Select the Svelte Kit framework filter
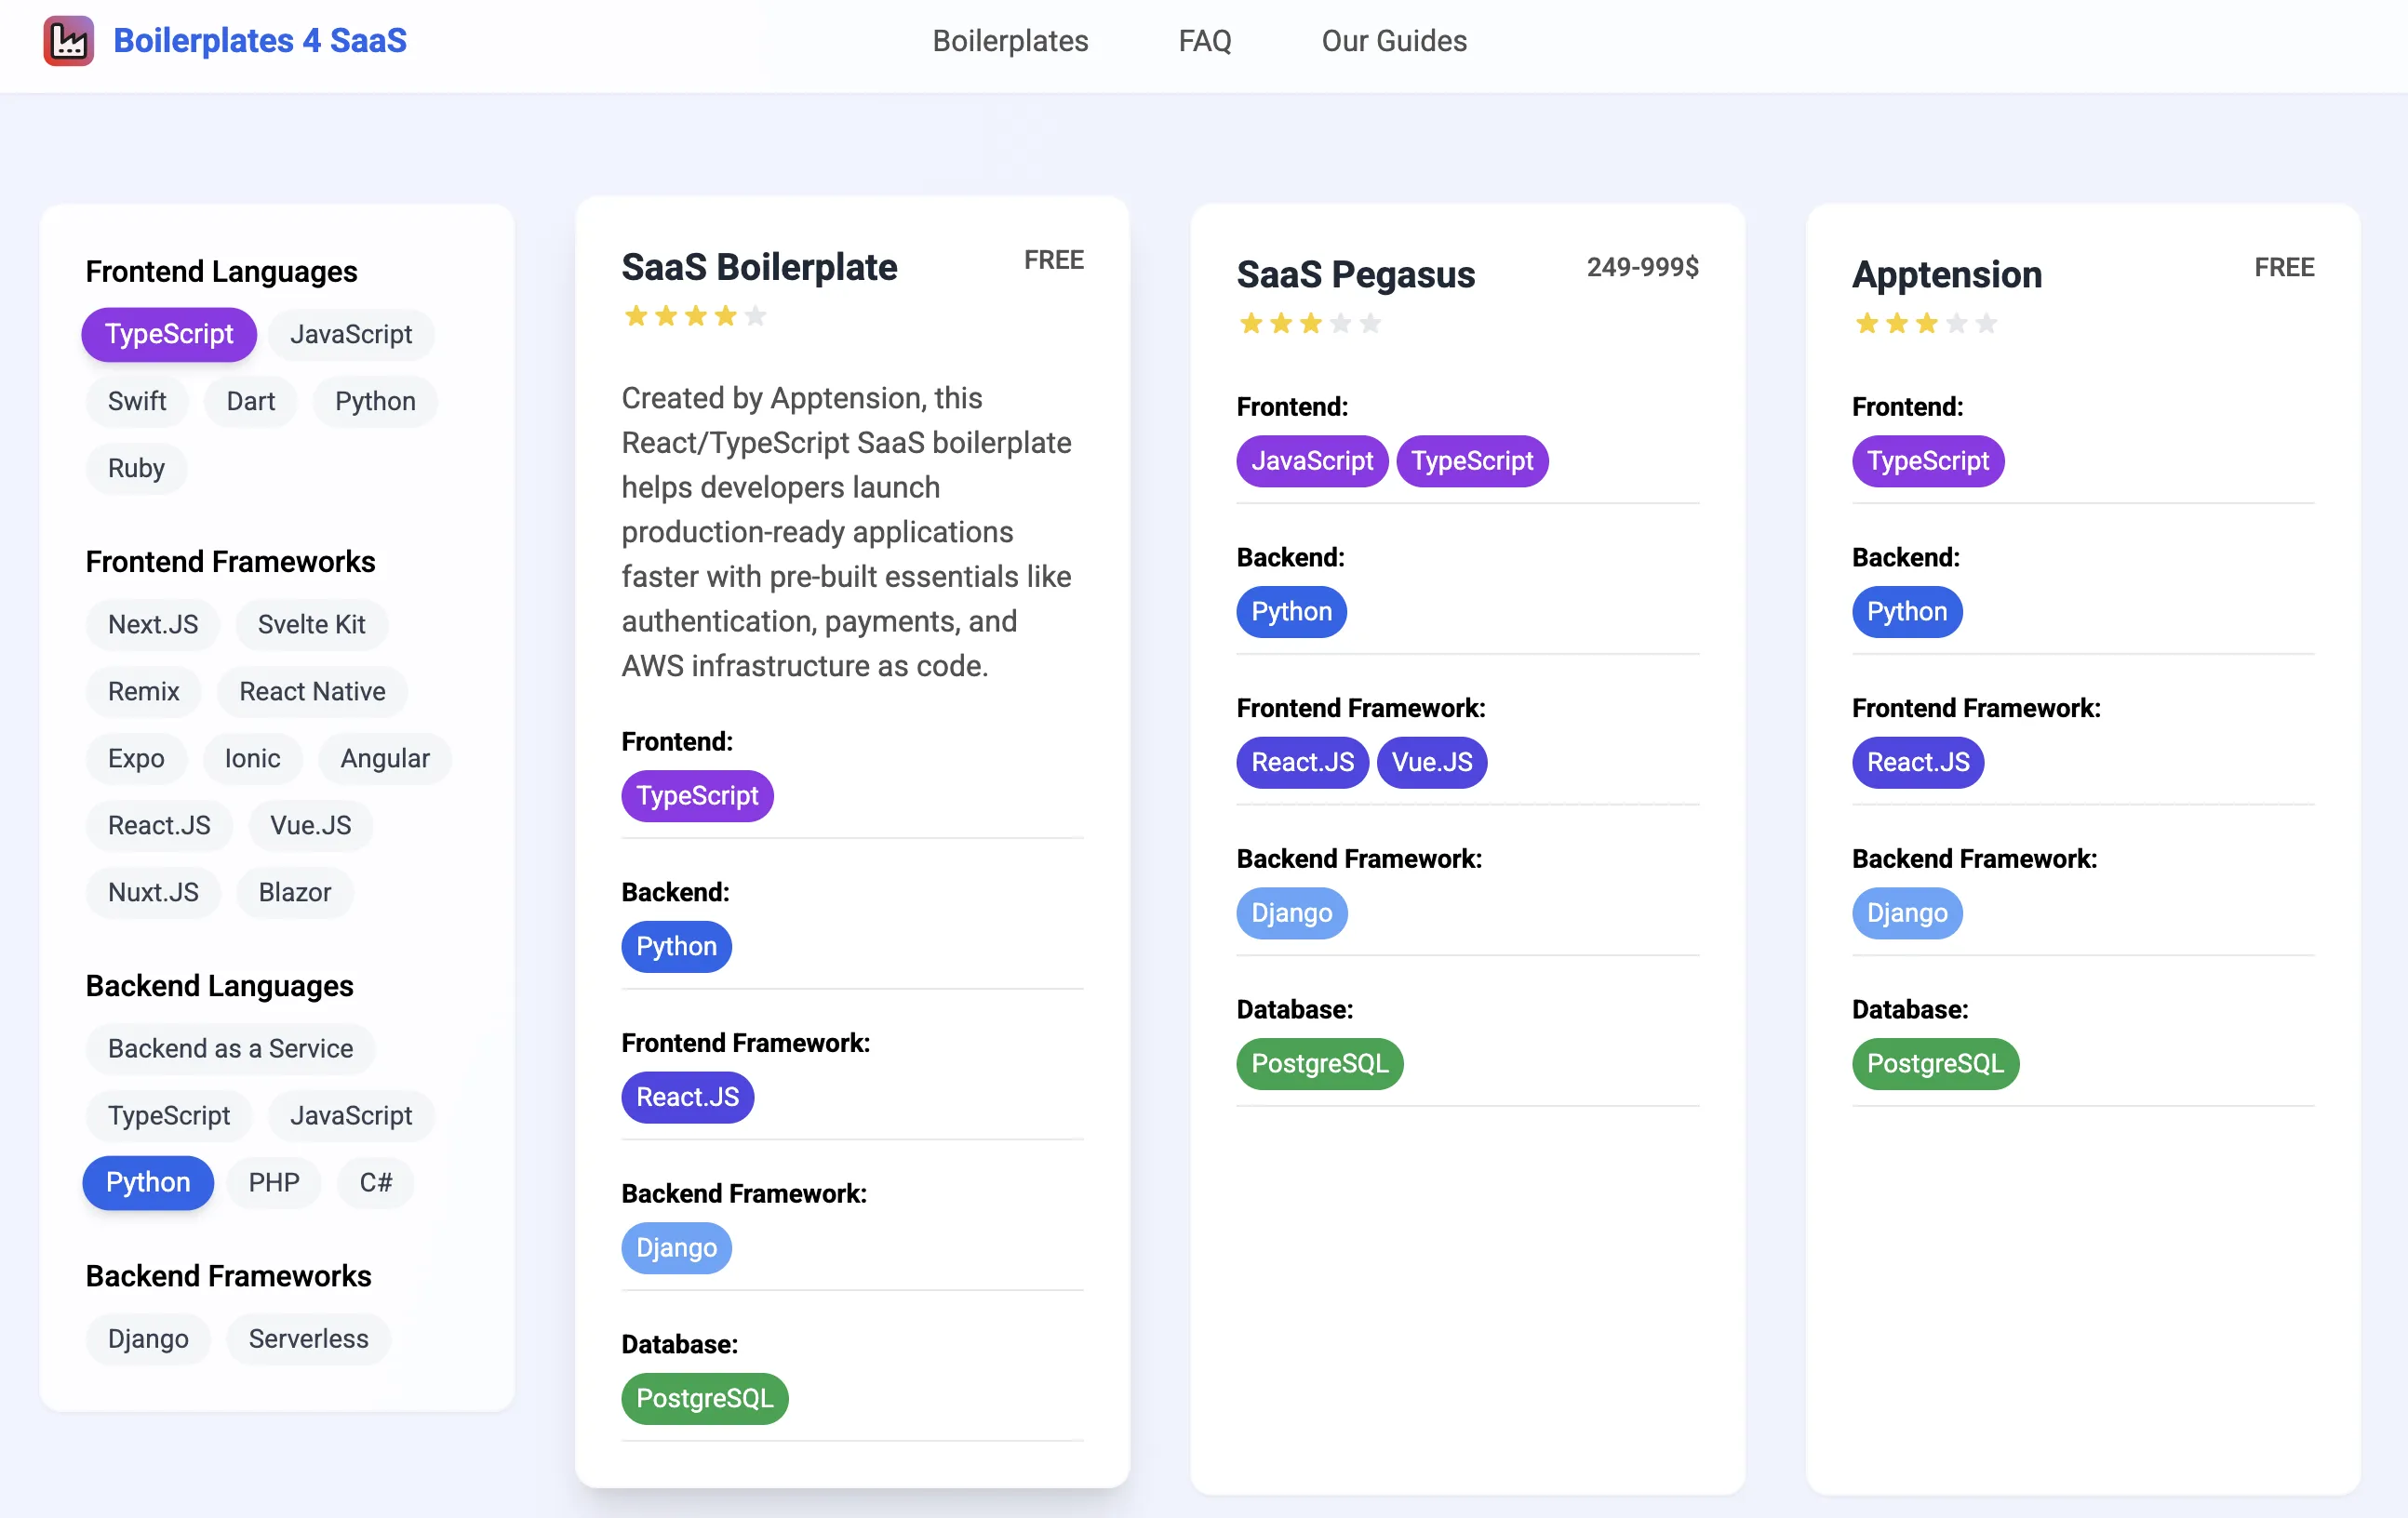The image size is (2408, 1518). [311, 624]
